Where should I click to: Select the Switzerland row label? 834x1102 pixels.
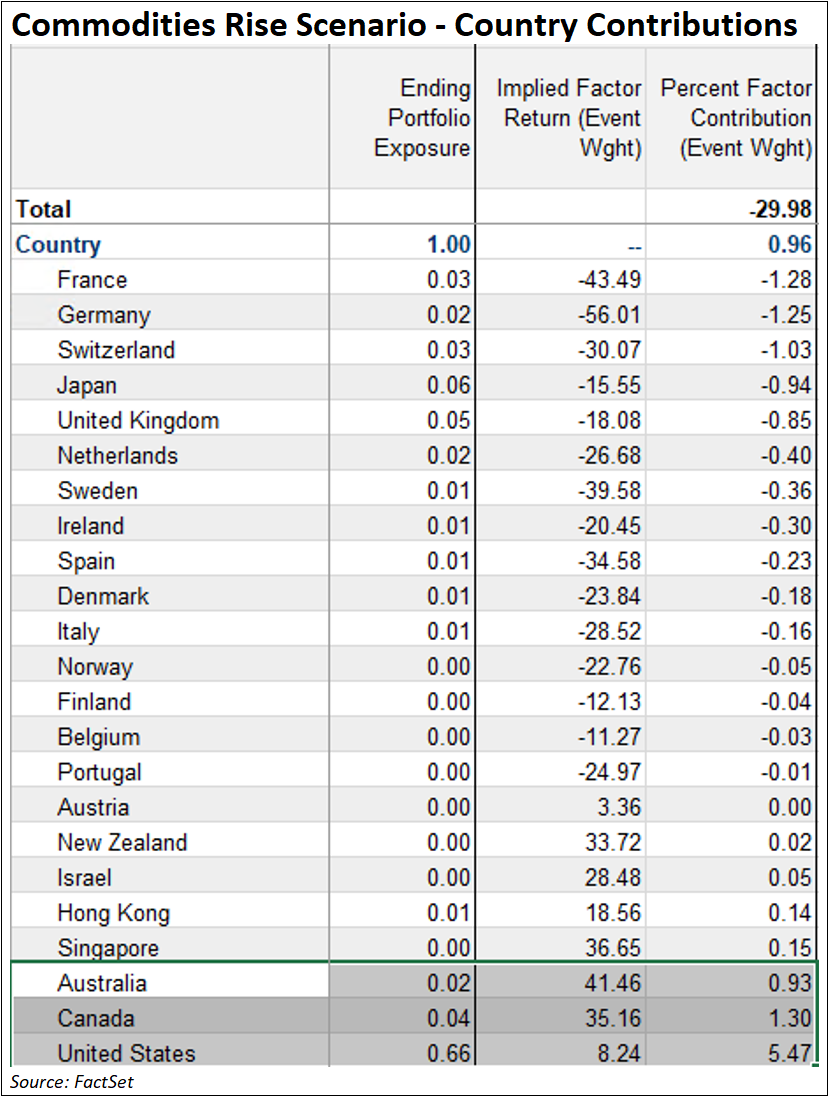point(116,350)
